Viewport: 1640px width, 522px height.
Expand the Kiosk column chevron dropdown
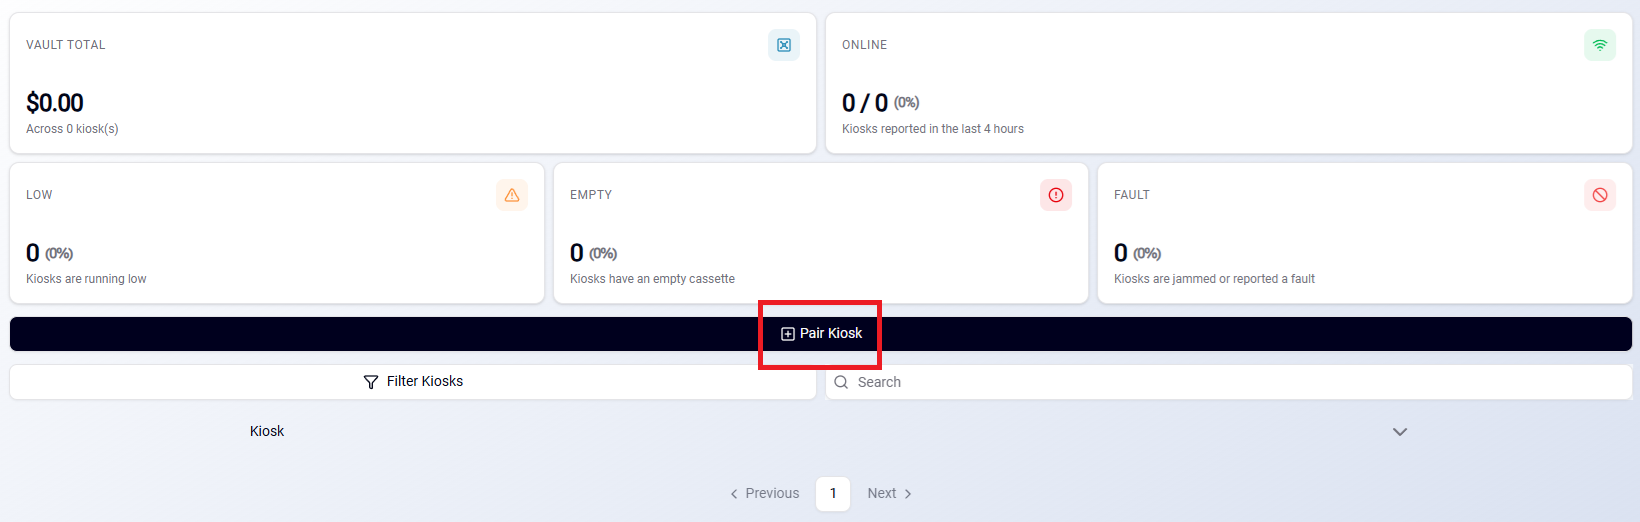coord(1400,432)
